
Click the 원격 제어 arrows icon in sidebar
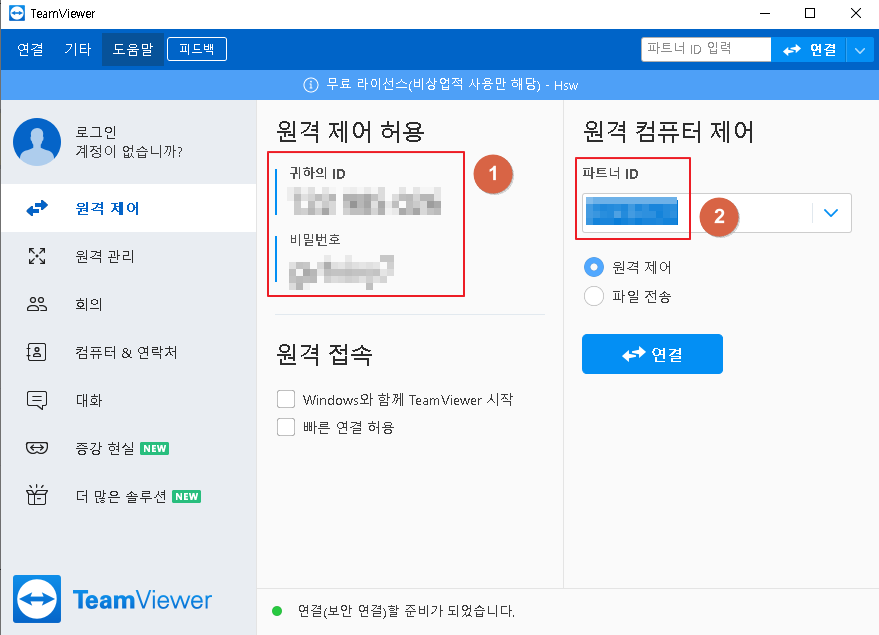[x=37, y=208]
